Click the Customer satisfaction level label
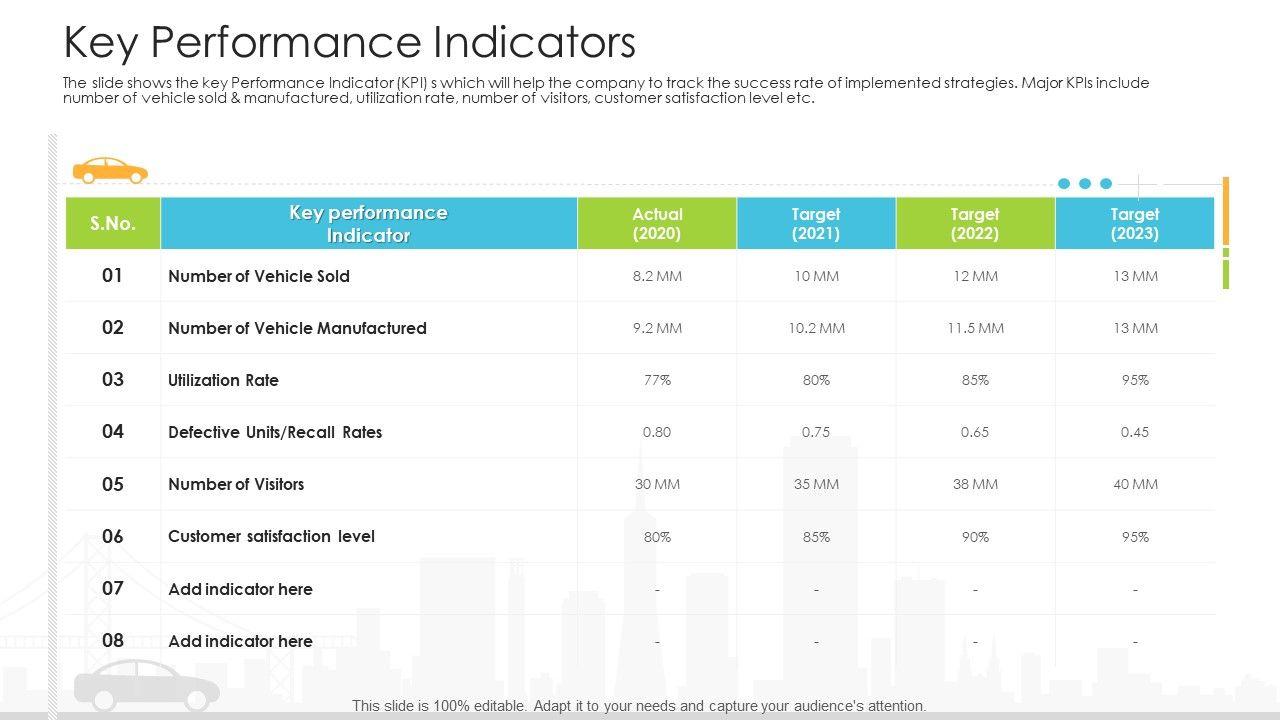The image size is (1280, 720). tap(271, 536)
